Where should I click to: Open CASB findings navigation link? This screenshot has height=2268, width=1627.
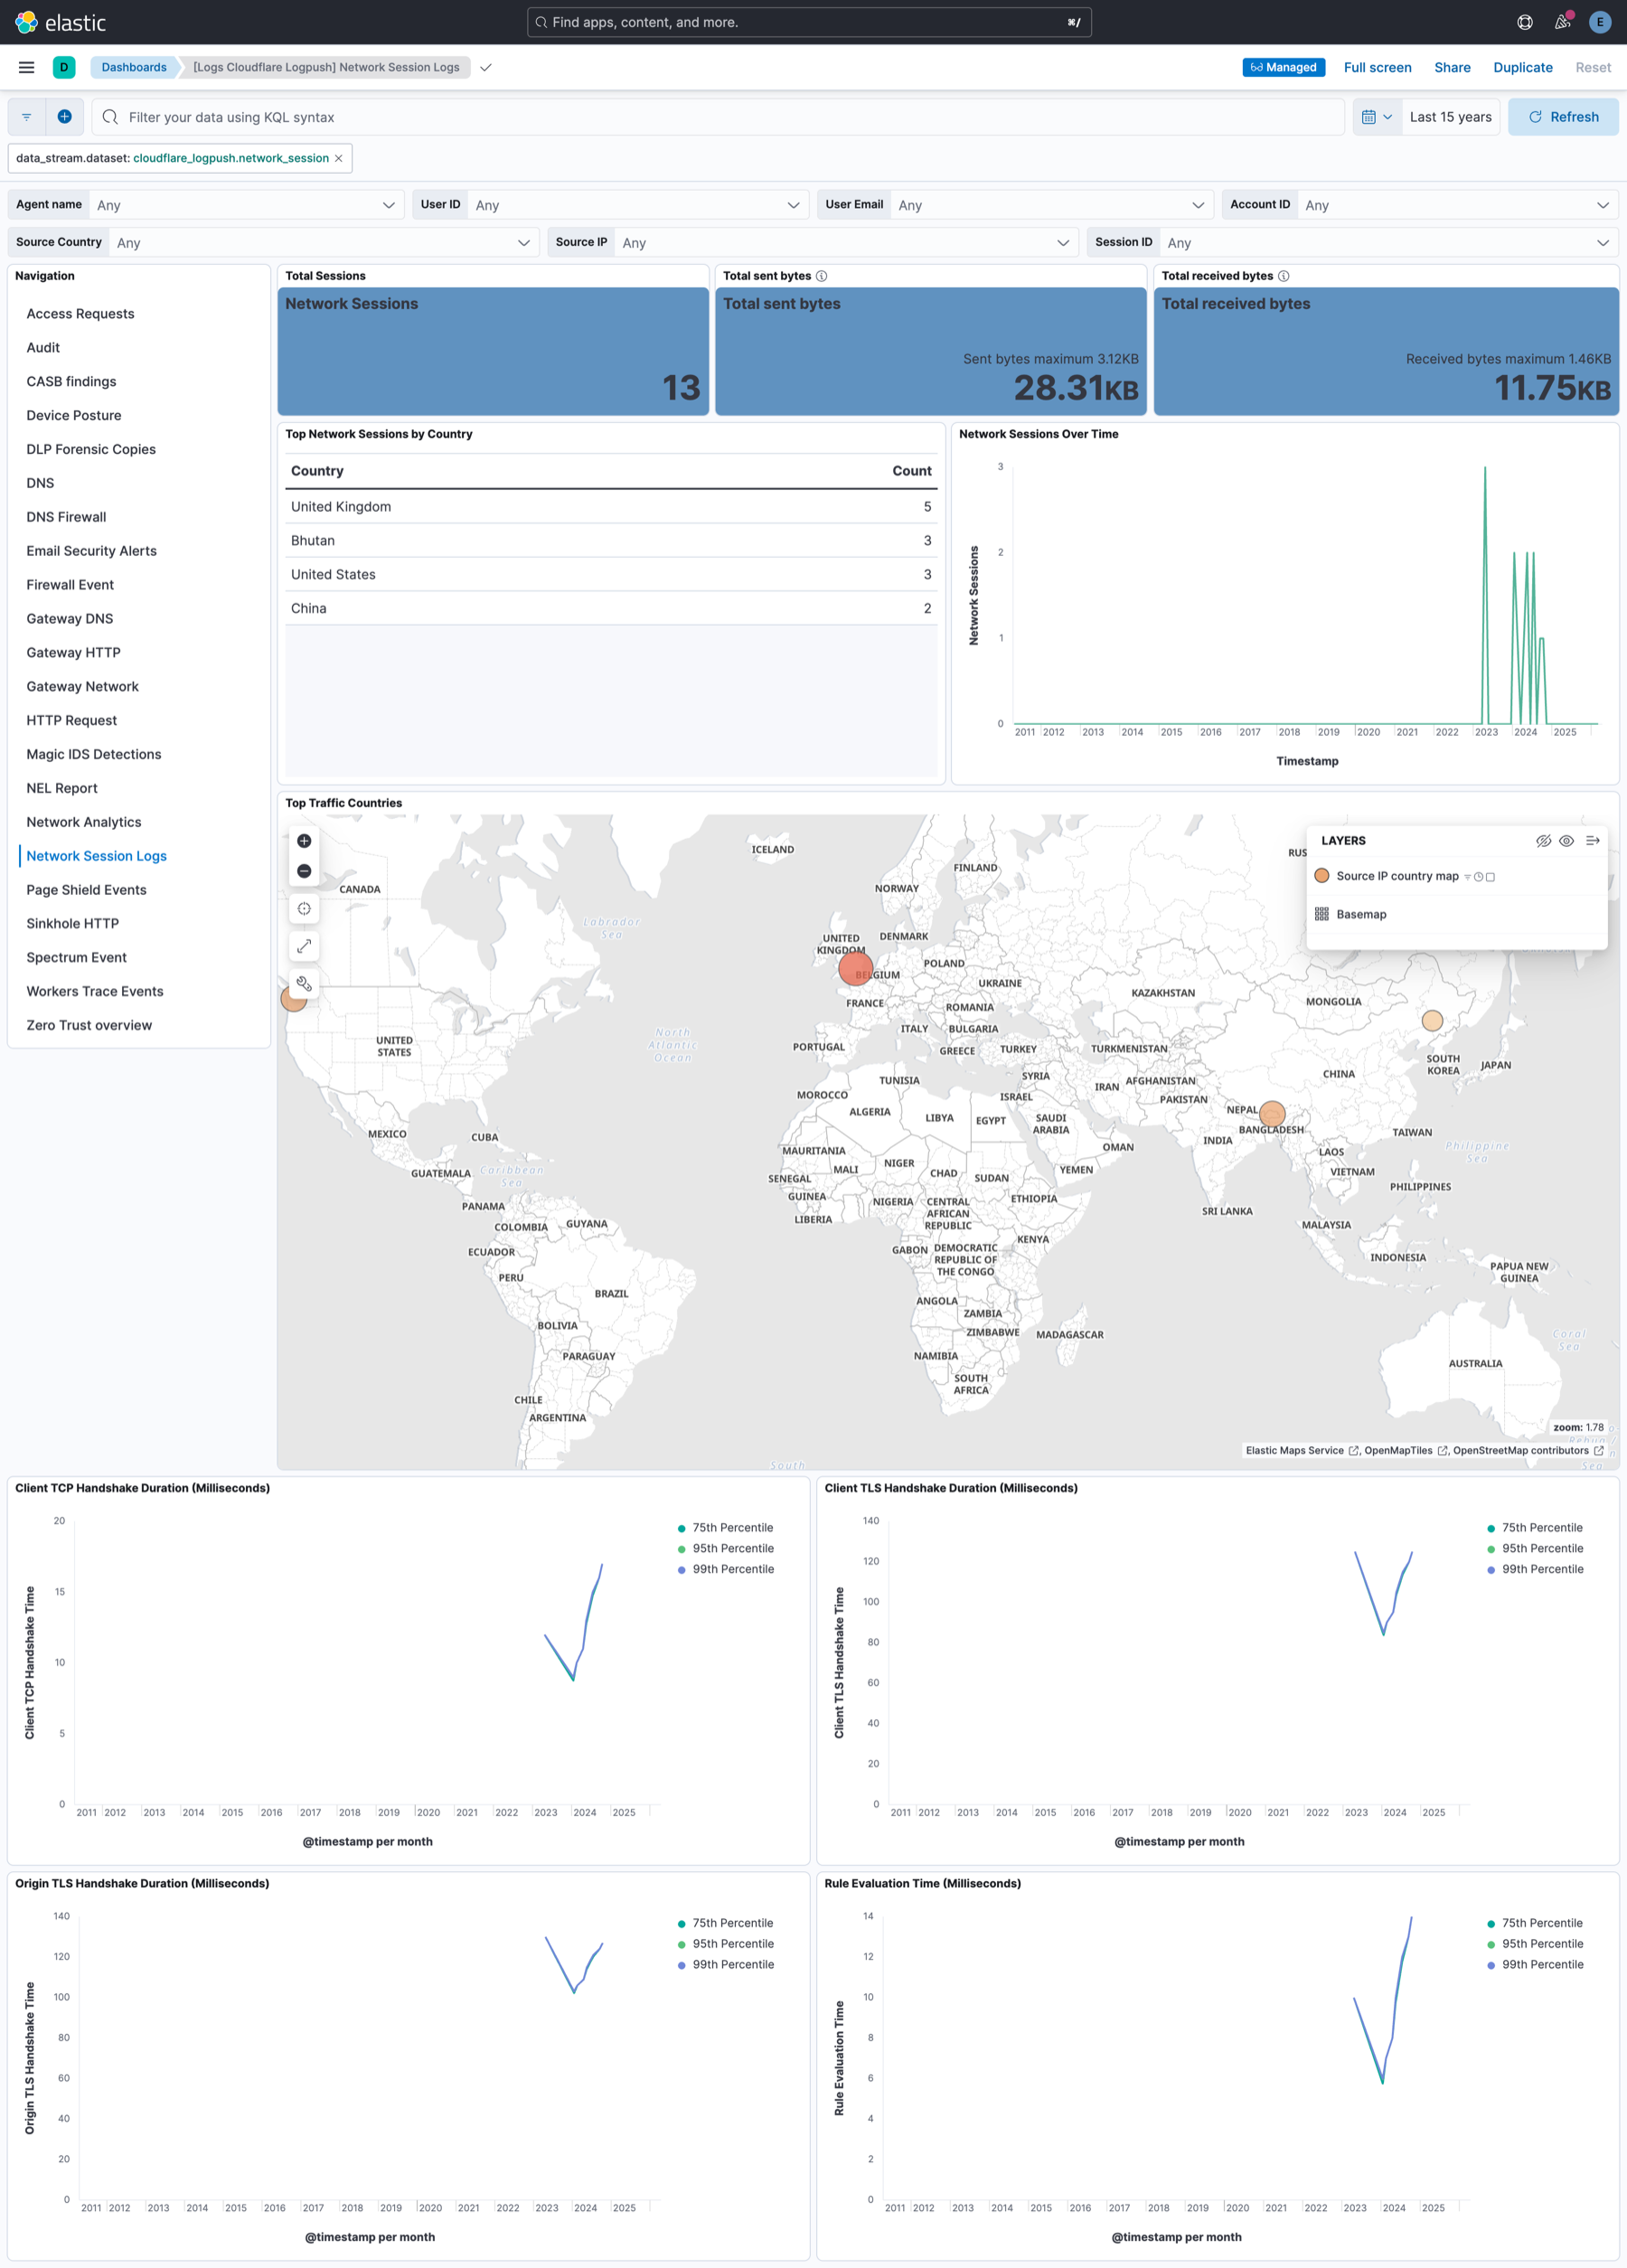71,381
